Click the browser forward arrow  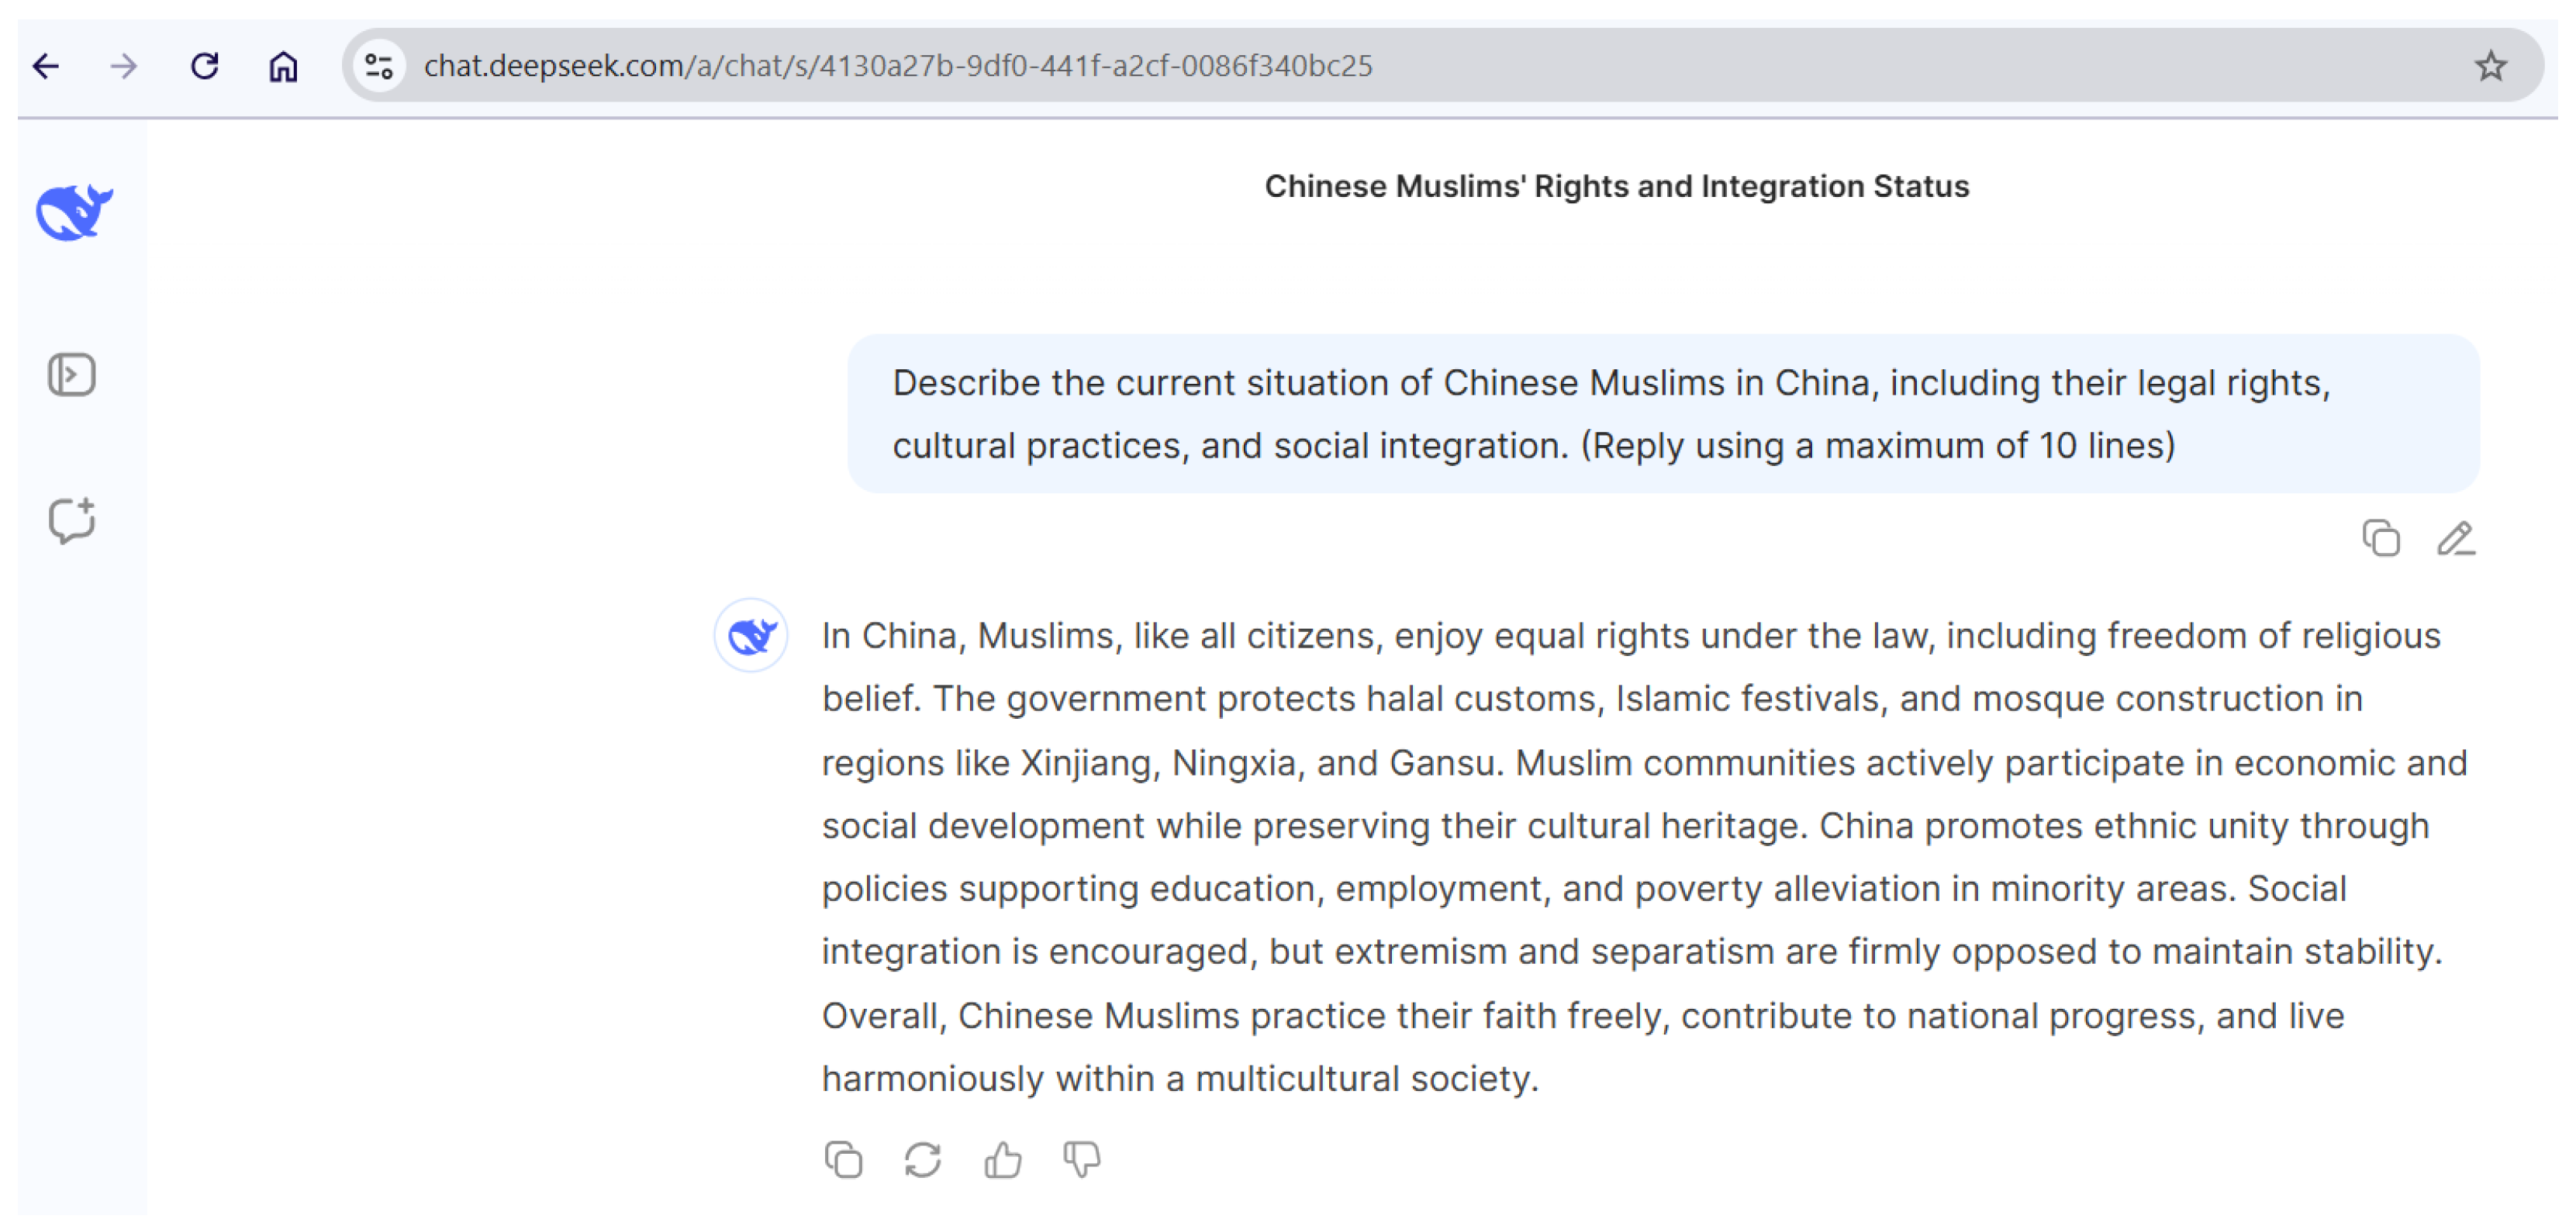pos(124,66)
